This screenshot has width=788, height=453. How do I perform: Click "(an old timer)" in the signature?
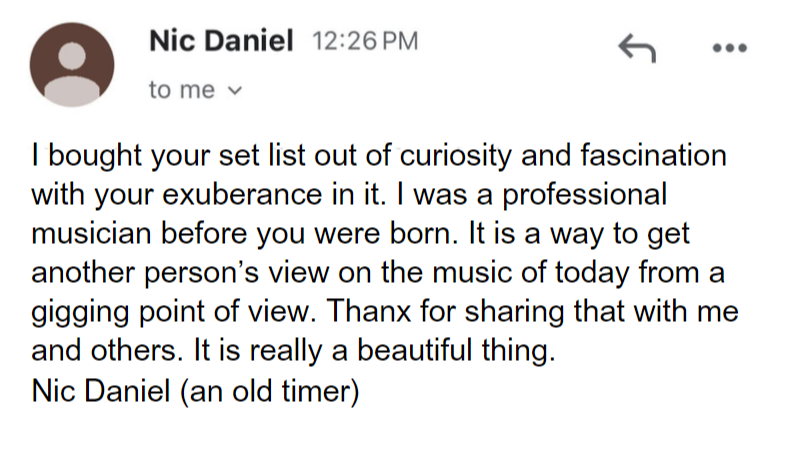coord(269,389)
